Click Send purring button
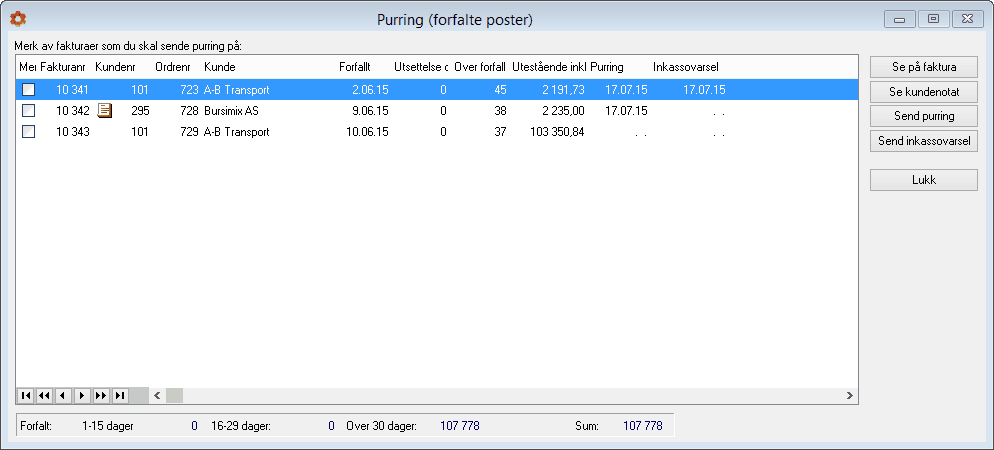994x450 pixels. click(x=924, y=116)
